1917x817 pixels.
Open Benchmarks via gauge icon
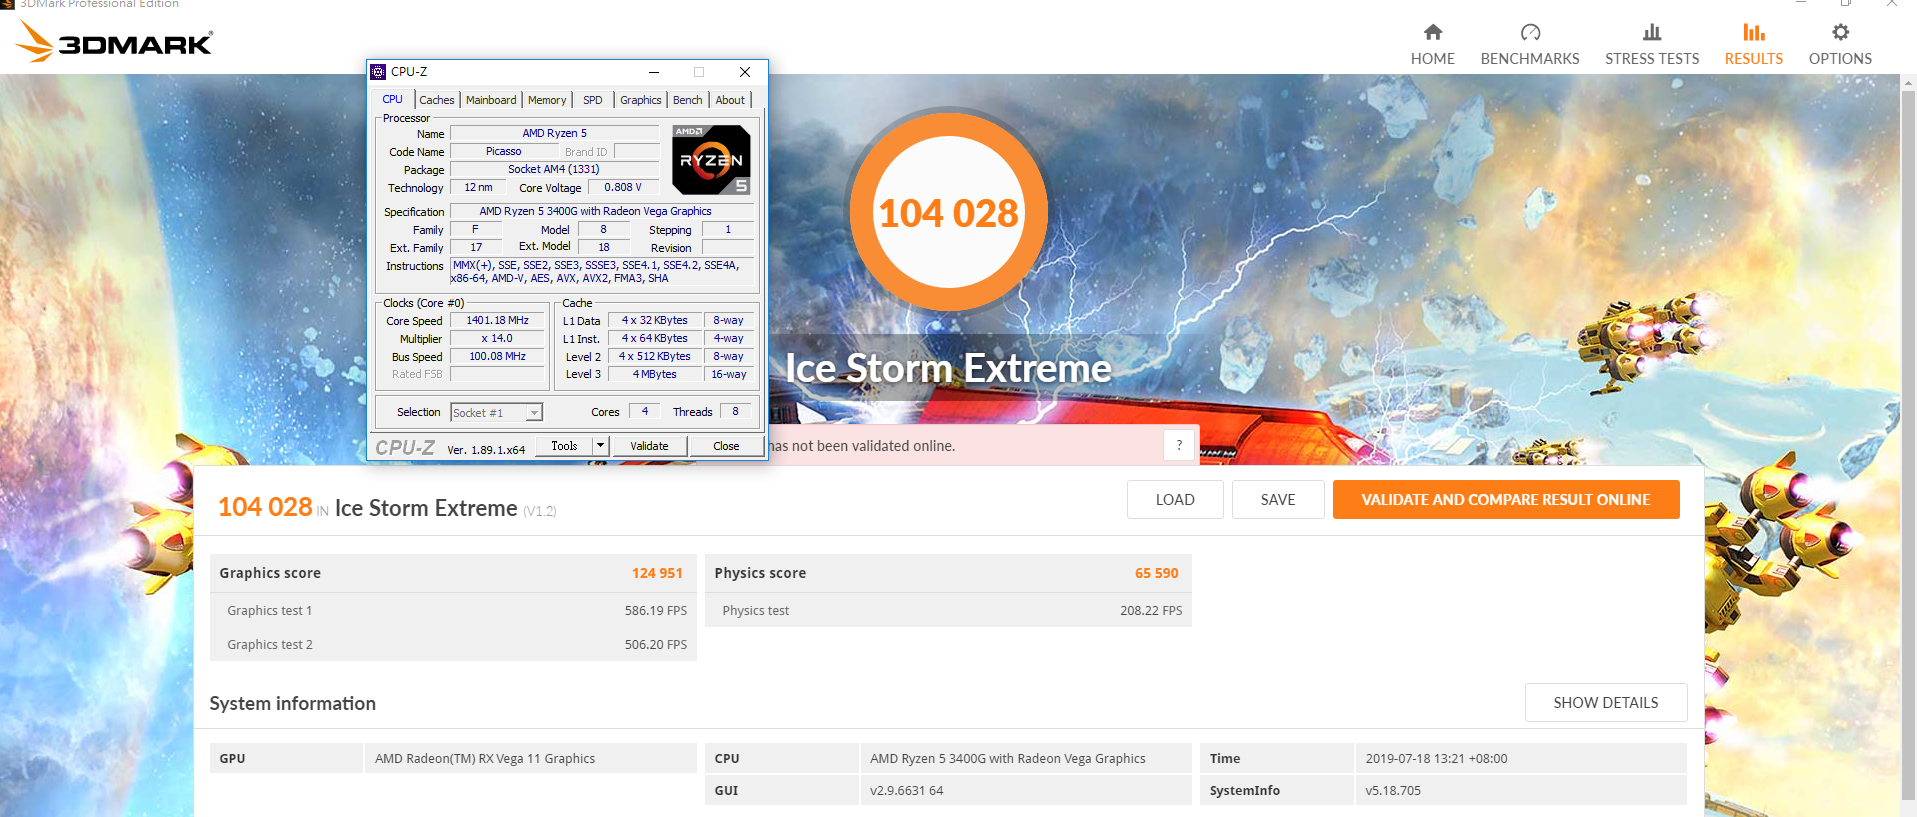pos(1530,32)
